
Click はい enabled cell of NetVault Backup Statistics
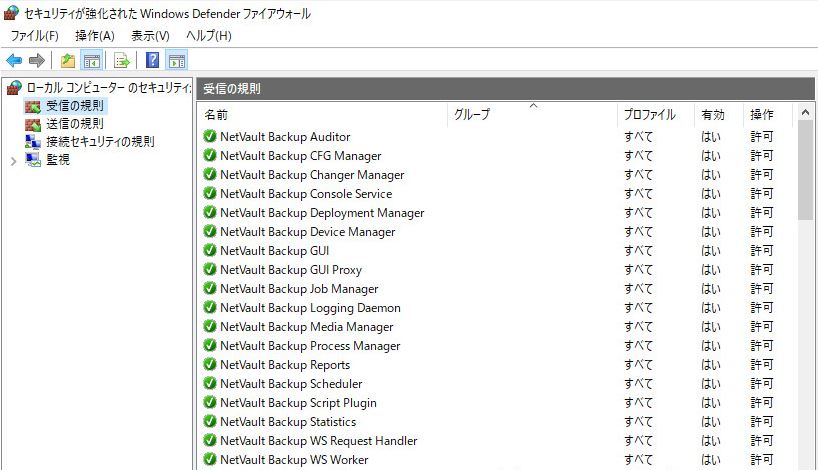[711, 421]
